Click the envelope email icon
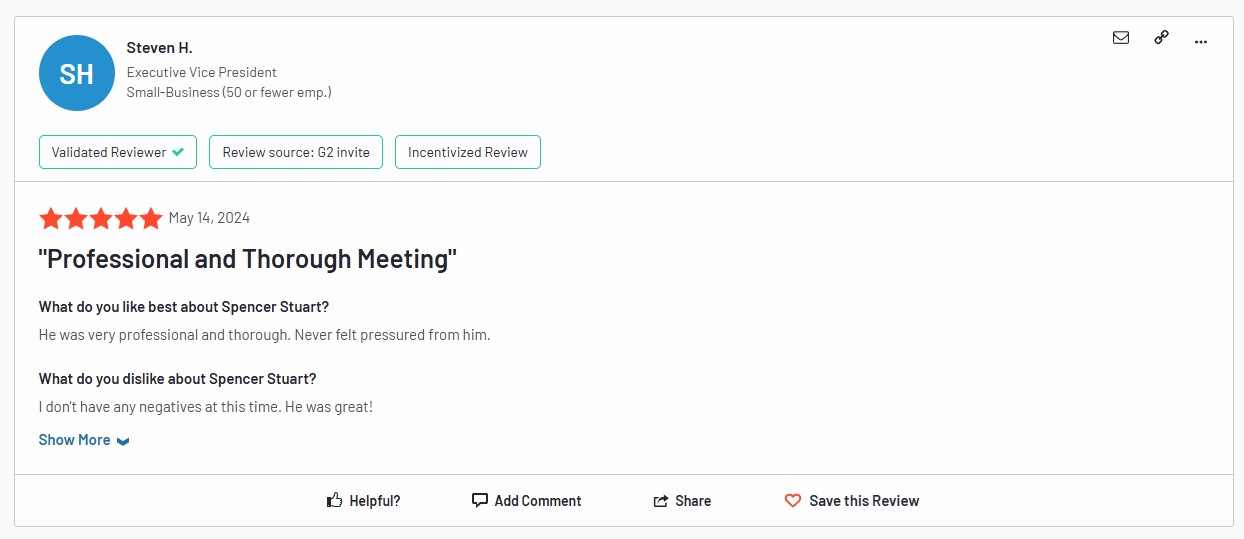This screenshot has width=1244, height=539. [x=1121, y=38]
